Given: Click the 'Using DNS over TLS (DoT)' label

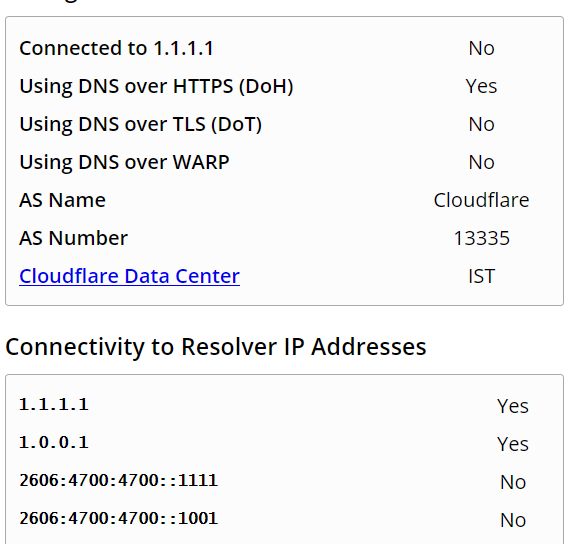Looking at the screenshot, I should coord(140,124).
